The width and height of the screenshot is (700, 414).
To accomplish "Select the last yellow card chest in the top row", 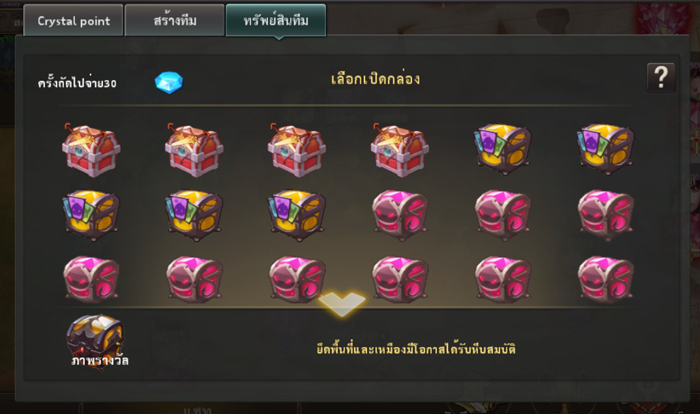I will click(x=605, y=149).
